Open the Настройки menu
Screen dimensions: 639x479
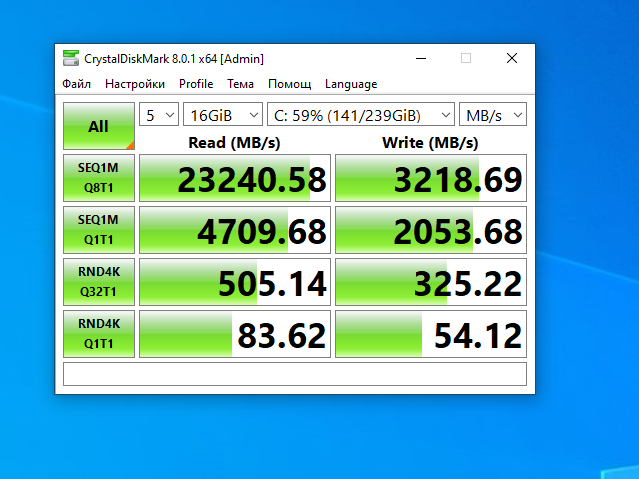pyautogui.click(x=135, y=84)
